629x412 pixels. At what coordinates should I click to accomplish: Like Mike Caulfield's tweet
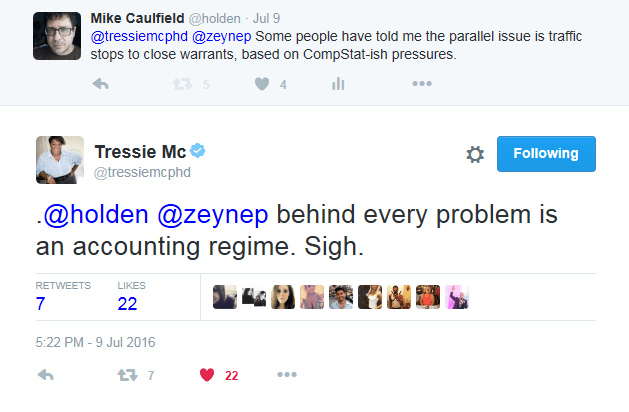pyautogui.click(x=259, y=85)
